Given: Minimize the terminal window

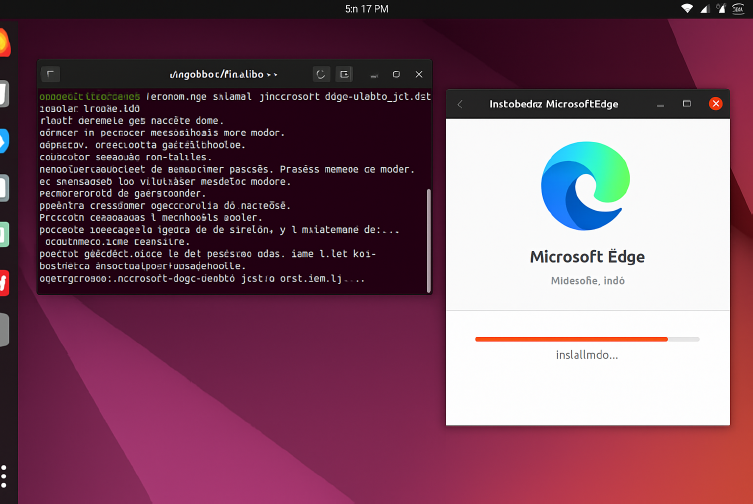Looking at the screenshot, I should [374, 75].
